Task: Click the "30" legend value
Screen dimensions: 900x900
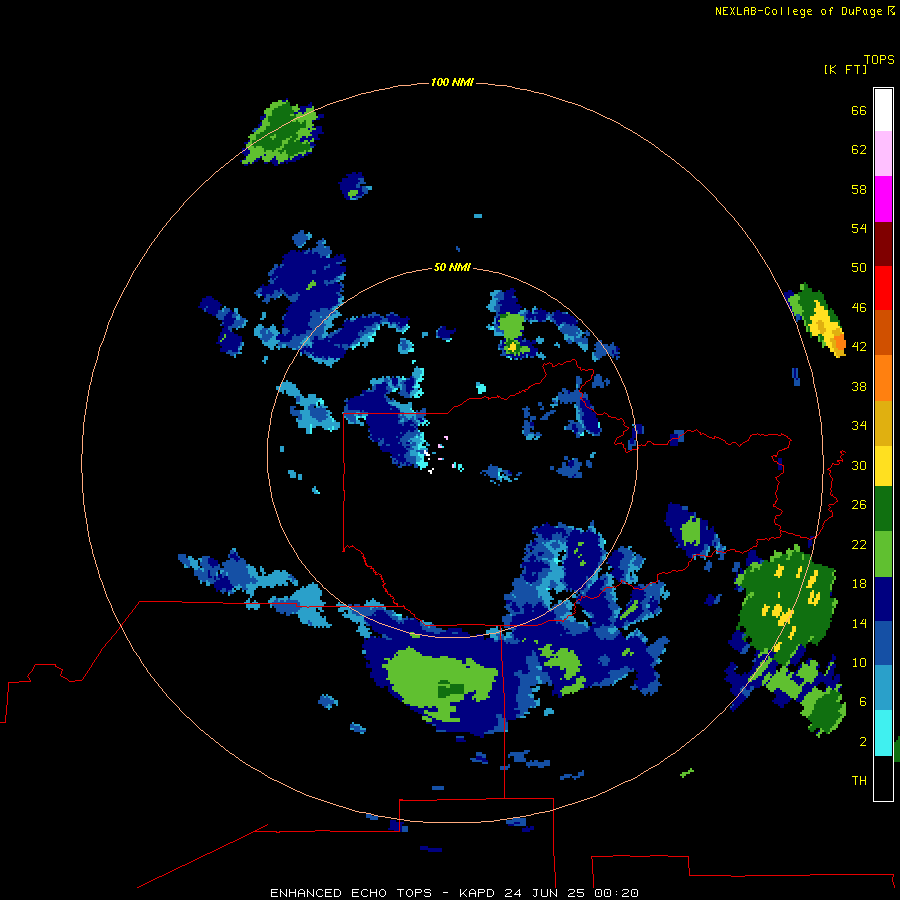Action: click(859, 465)
